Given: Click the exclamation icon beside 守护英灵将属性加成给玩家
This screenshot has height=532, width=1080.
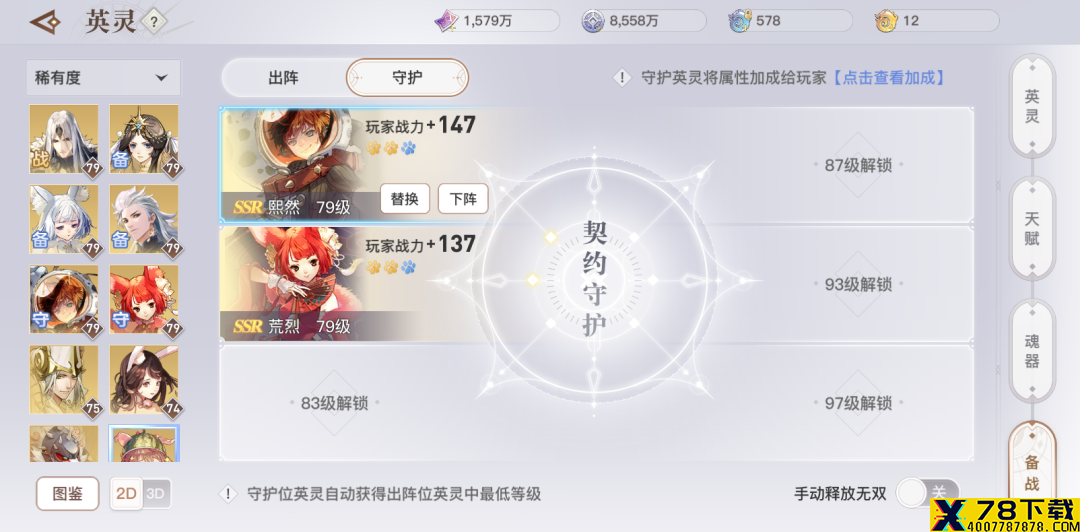Looking at the screenshot, I should pyautogui.click(x=622, y=78).
